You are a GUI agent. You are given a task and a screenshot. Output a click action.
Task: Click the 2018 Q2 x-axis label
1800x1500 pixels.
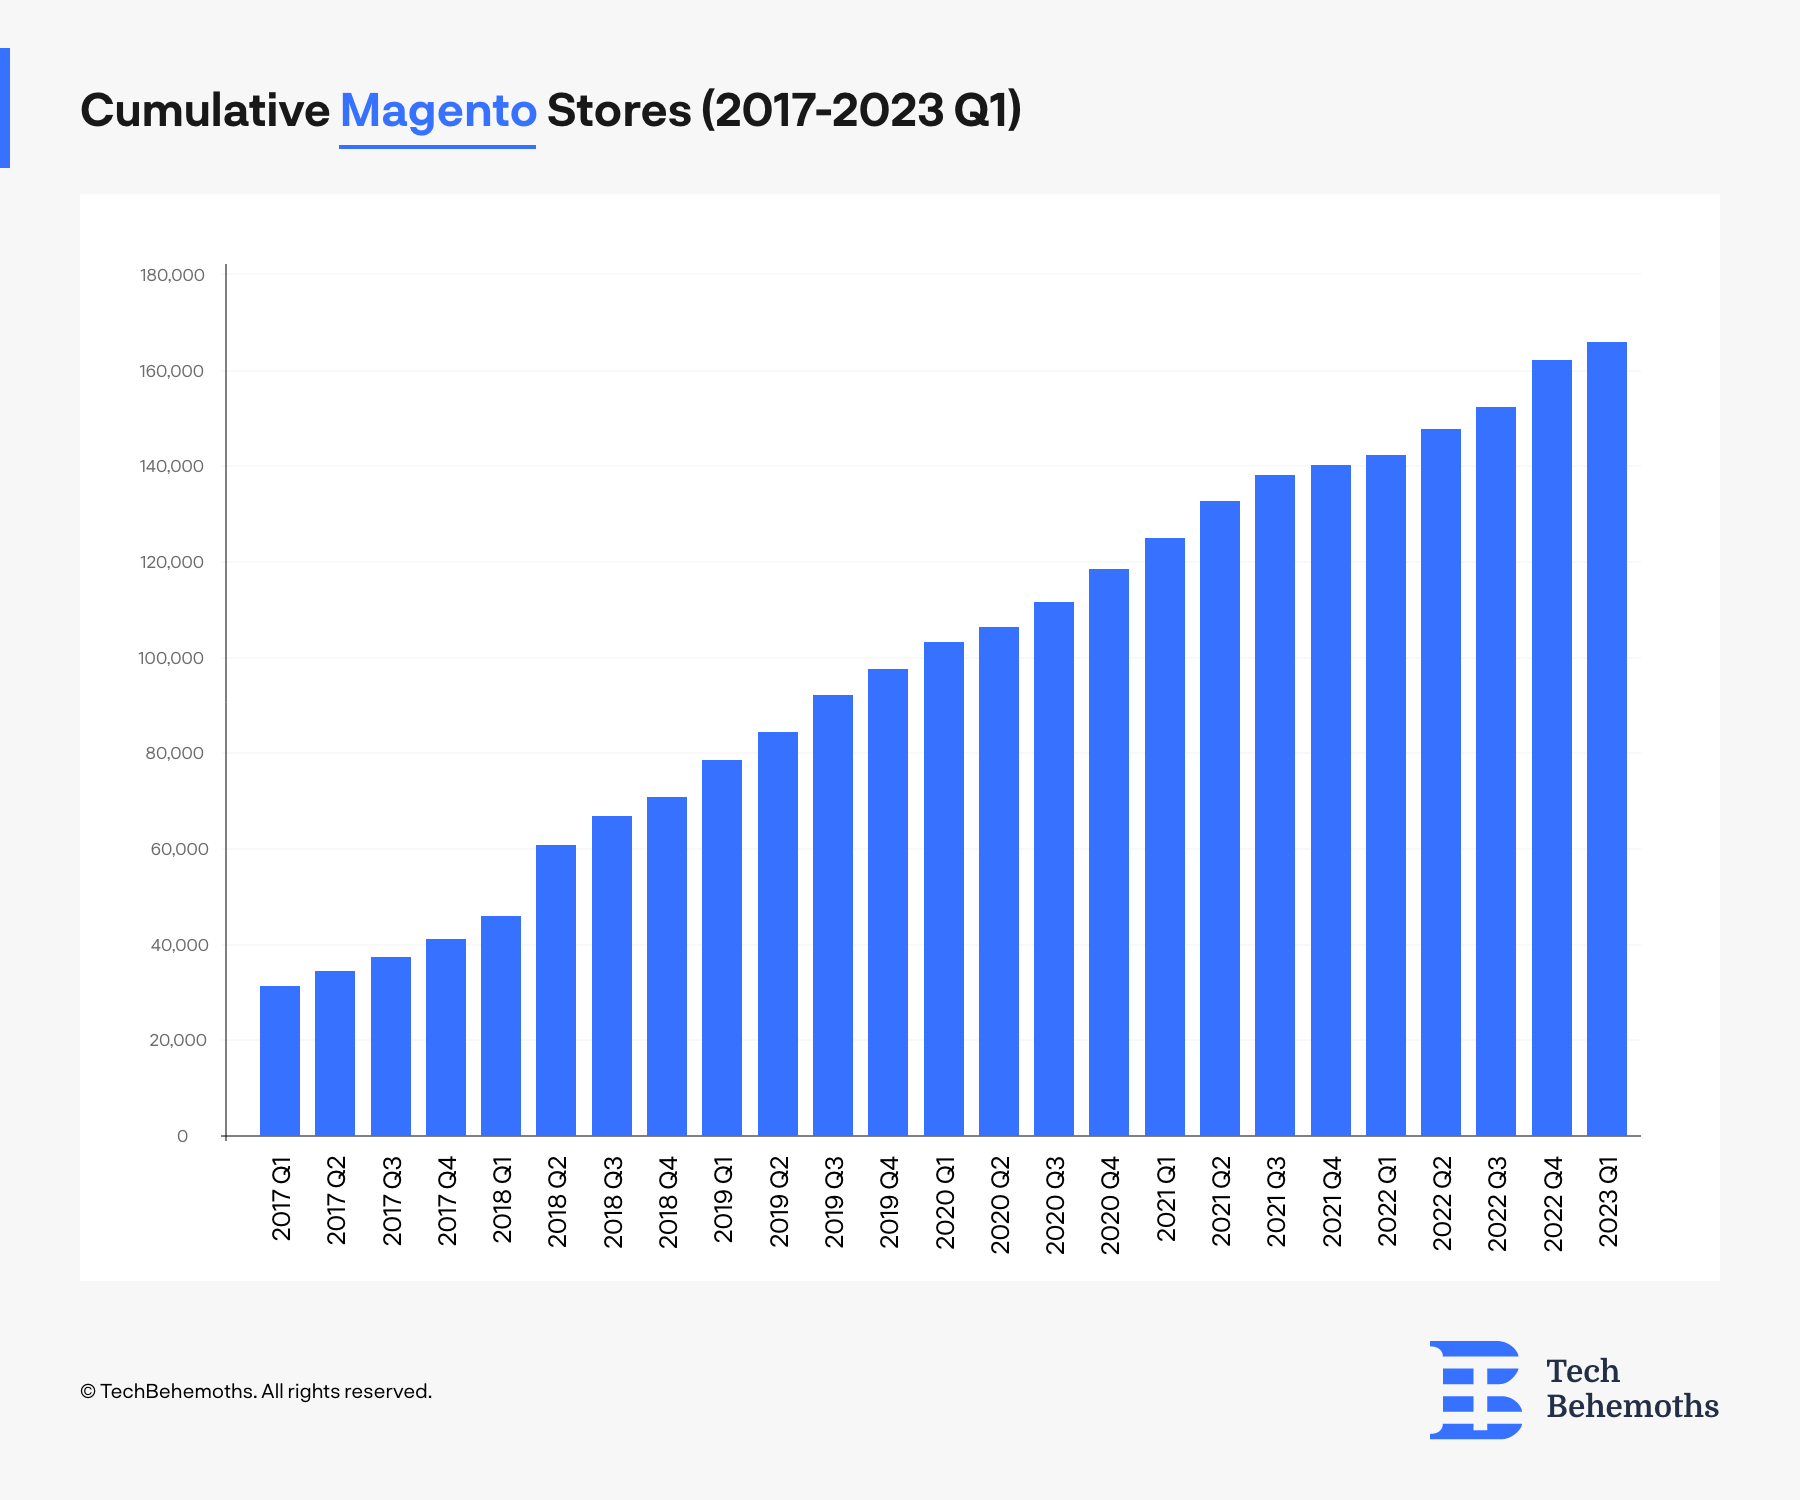(557, 1202)
